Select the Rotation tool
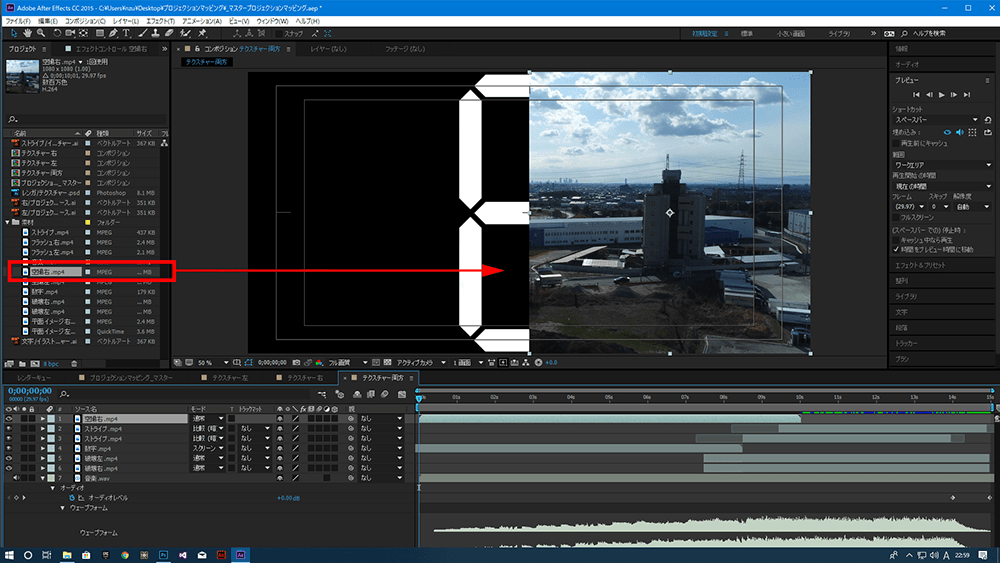Image resolution: width=1000 pixels, height=563 pixels. point(55,33)
